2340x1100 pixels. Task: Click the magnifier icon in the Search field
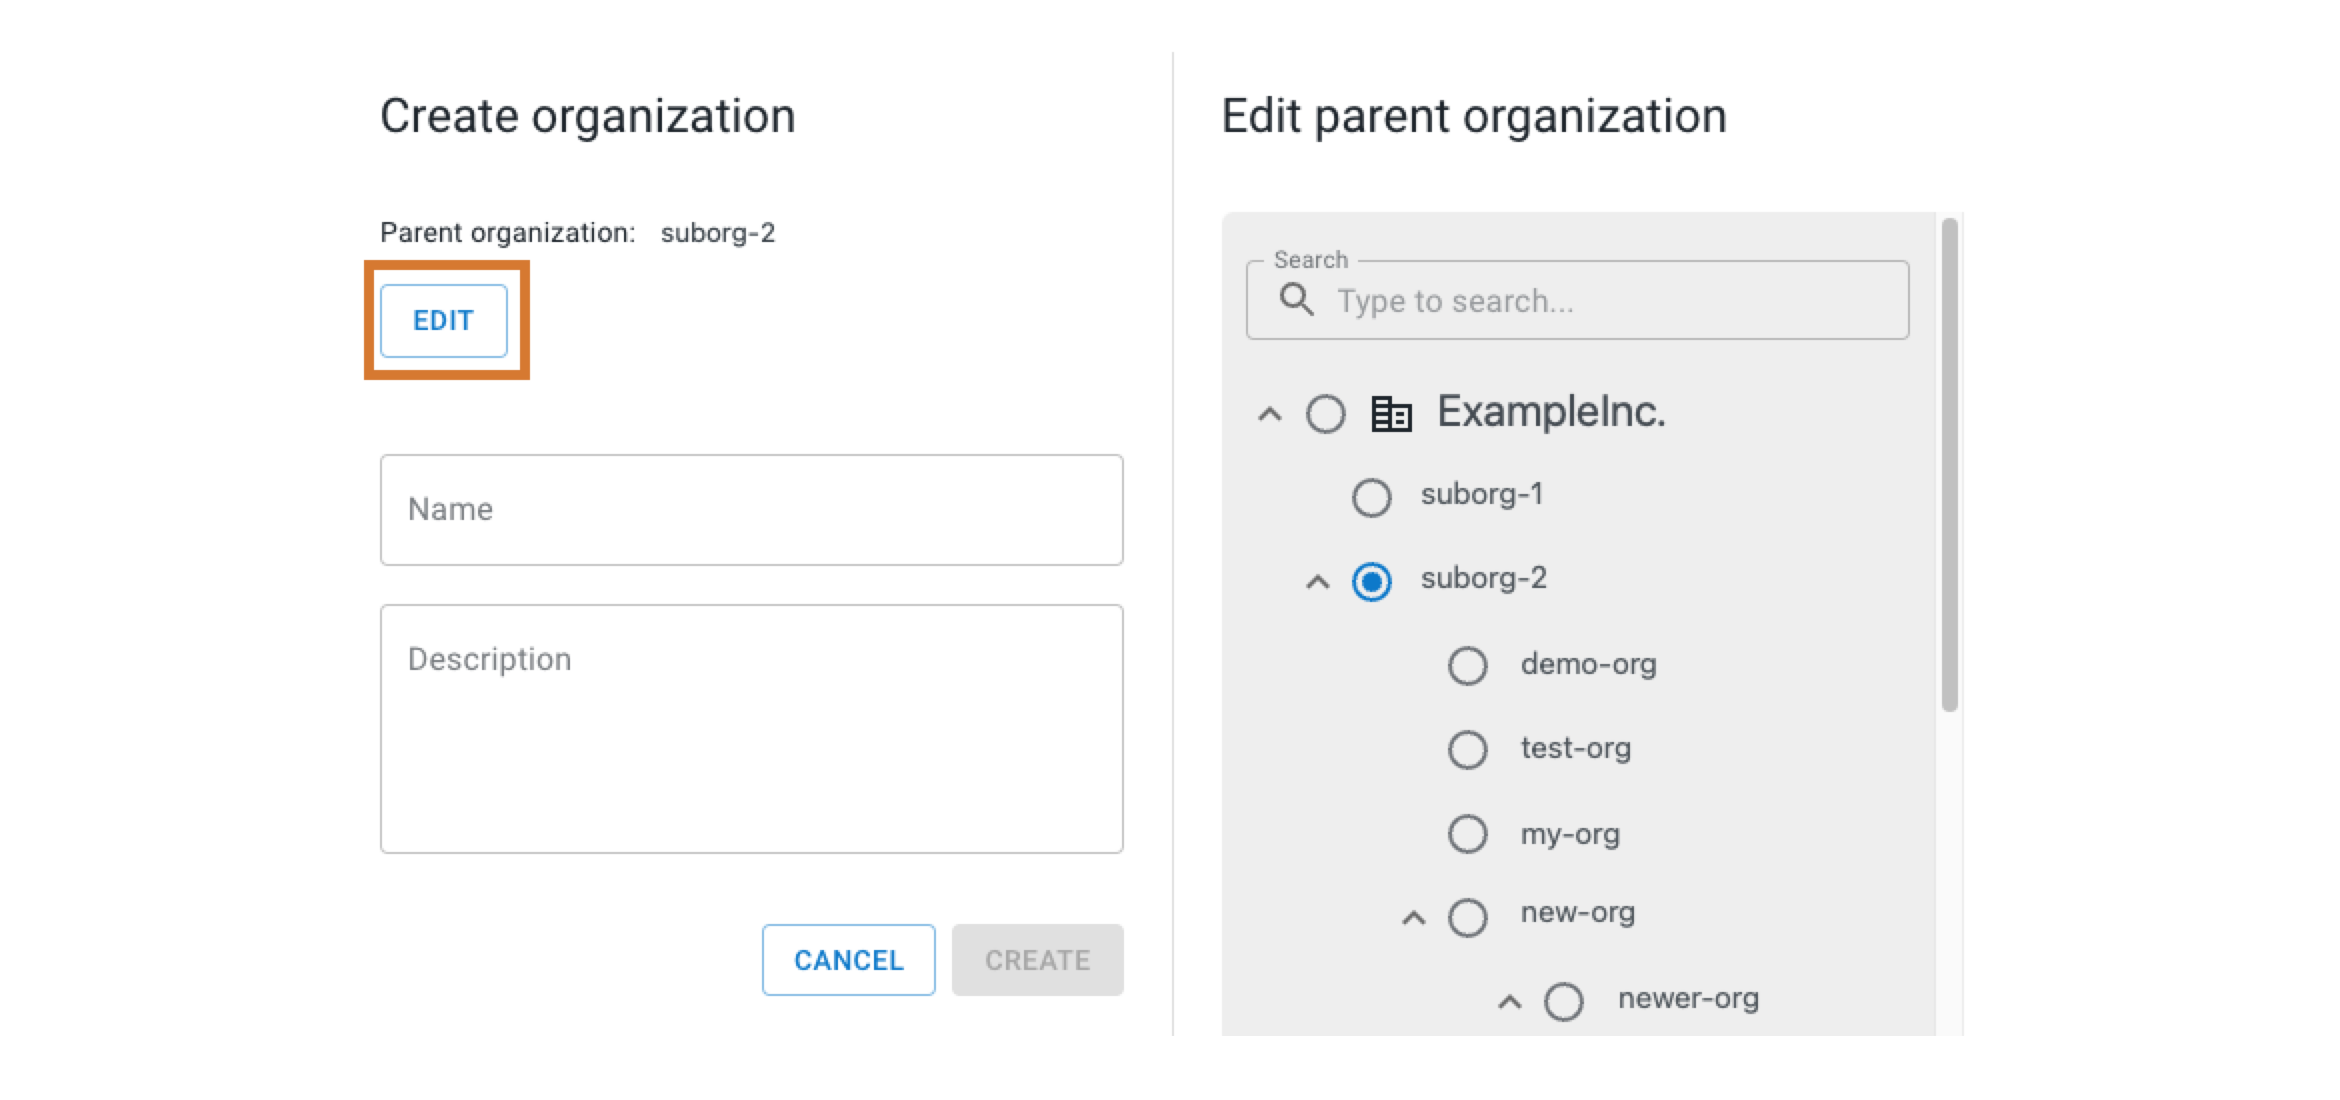pos(1298,300)
